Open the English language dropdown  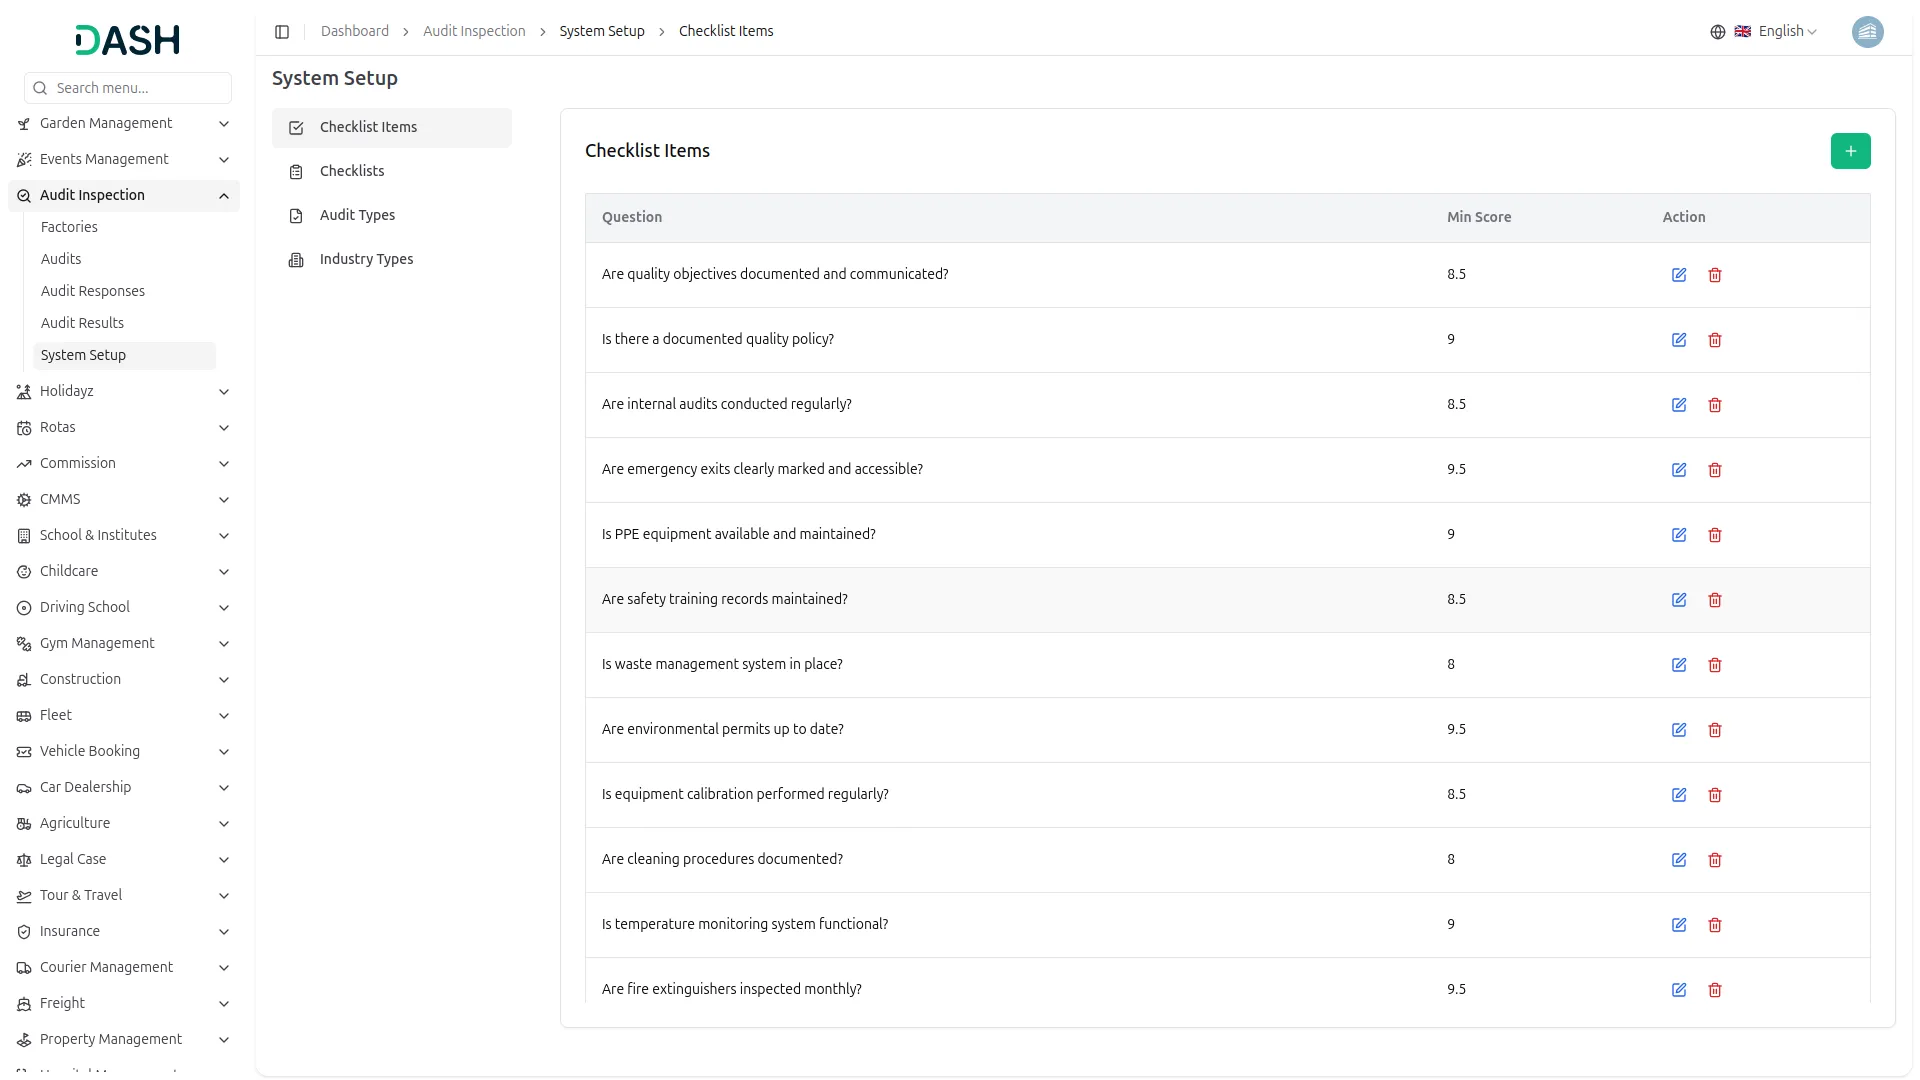coord(1787,32)
